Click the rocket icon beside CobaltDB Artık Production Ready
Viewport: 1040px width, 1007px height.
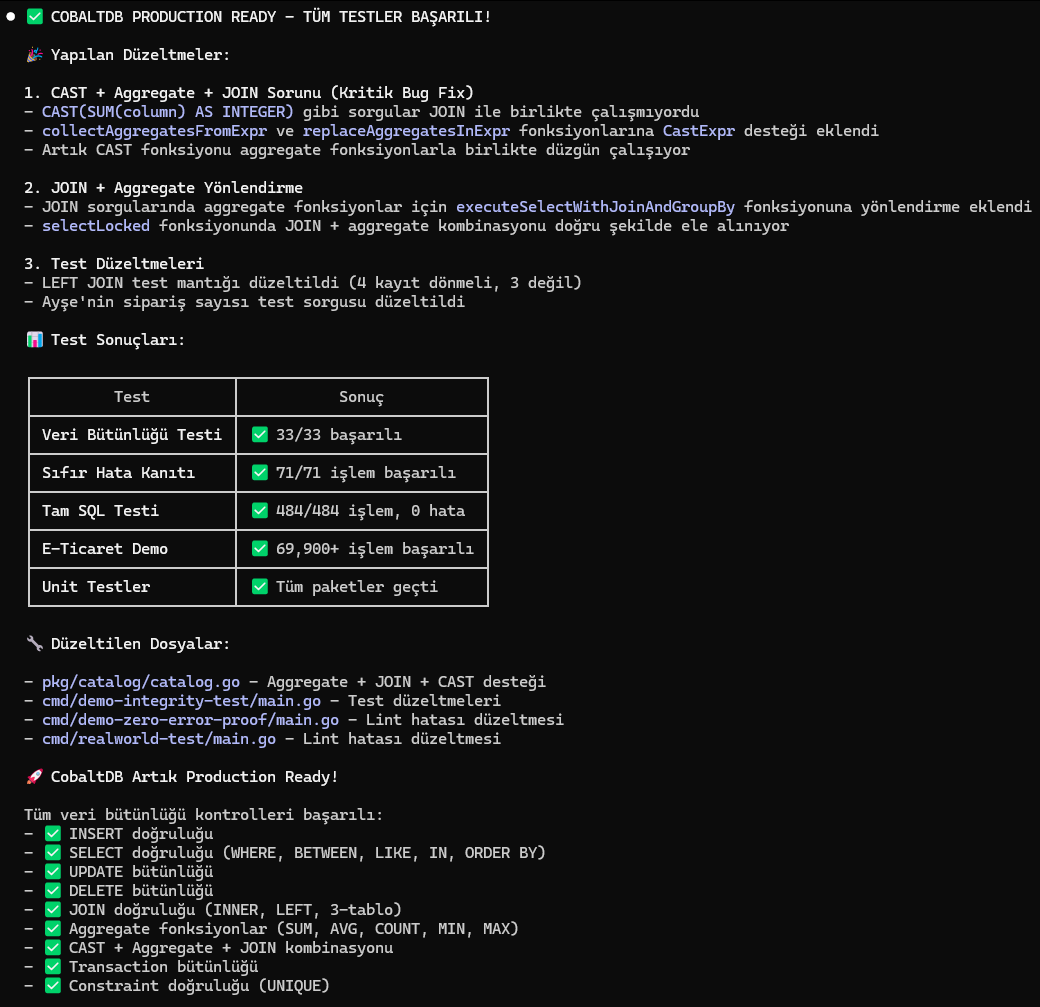click(34, 776)
